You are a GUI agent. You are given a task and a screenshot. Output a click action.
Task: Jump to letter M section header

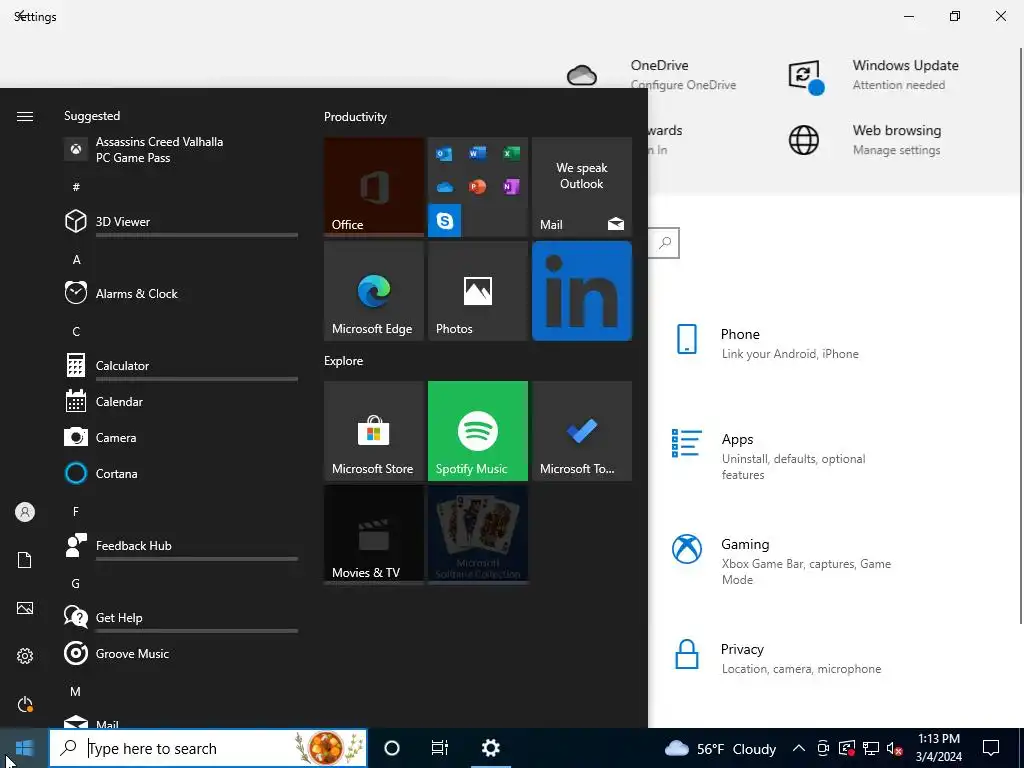pyautogui.click(x=76, y=691)
